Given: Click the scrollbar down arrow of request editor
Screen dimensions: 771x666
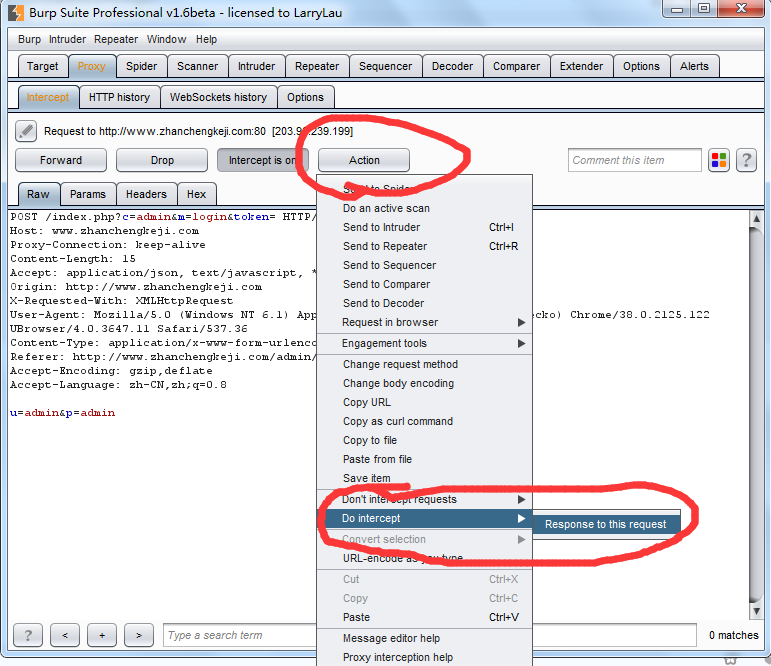Looking at the screenshot, I should (756, 611).
